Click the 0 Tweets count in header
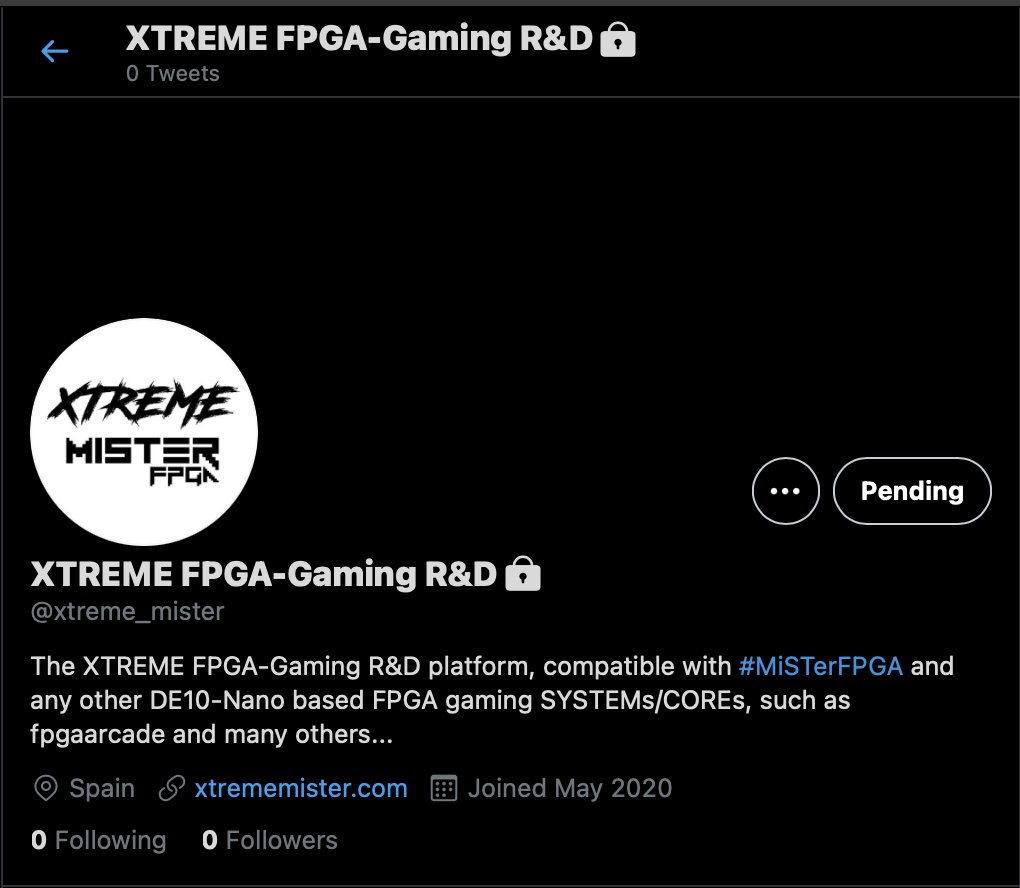1020x888 pixels. pyautogui.click(x=172, y=74)
